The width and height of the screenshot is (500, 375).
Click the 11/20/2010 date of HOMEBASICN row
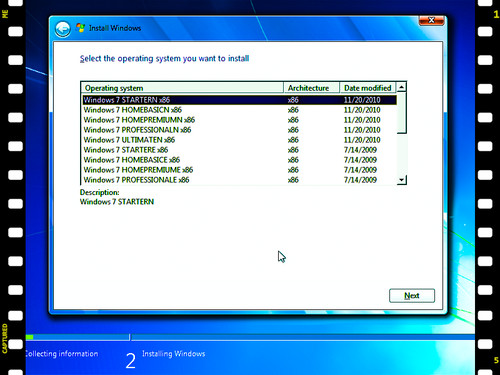(x=362, y=110)
